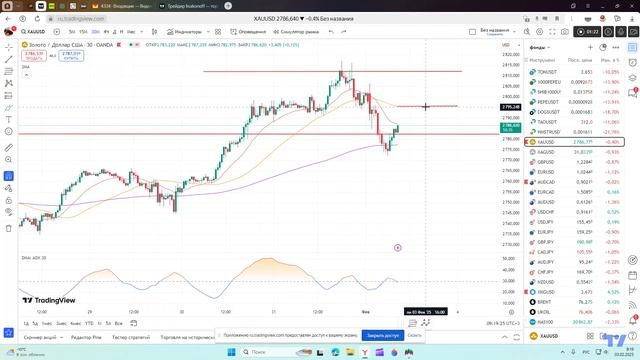The width and height of the screenshot is (640, 360).
Task: Open the Индикаторы menu
Action: tap(184, 31)
